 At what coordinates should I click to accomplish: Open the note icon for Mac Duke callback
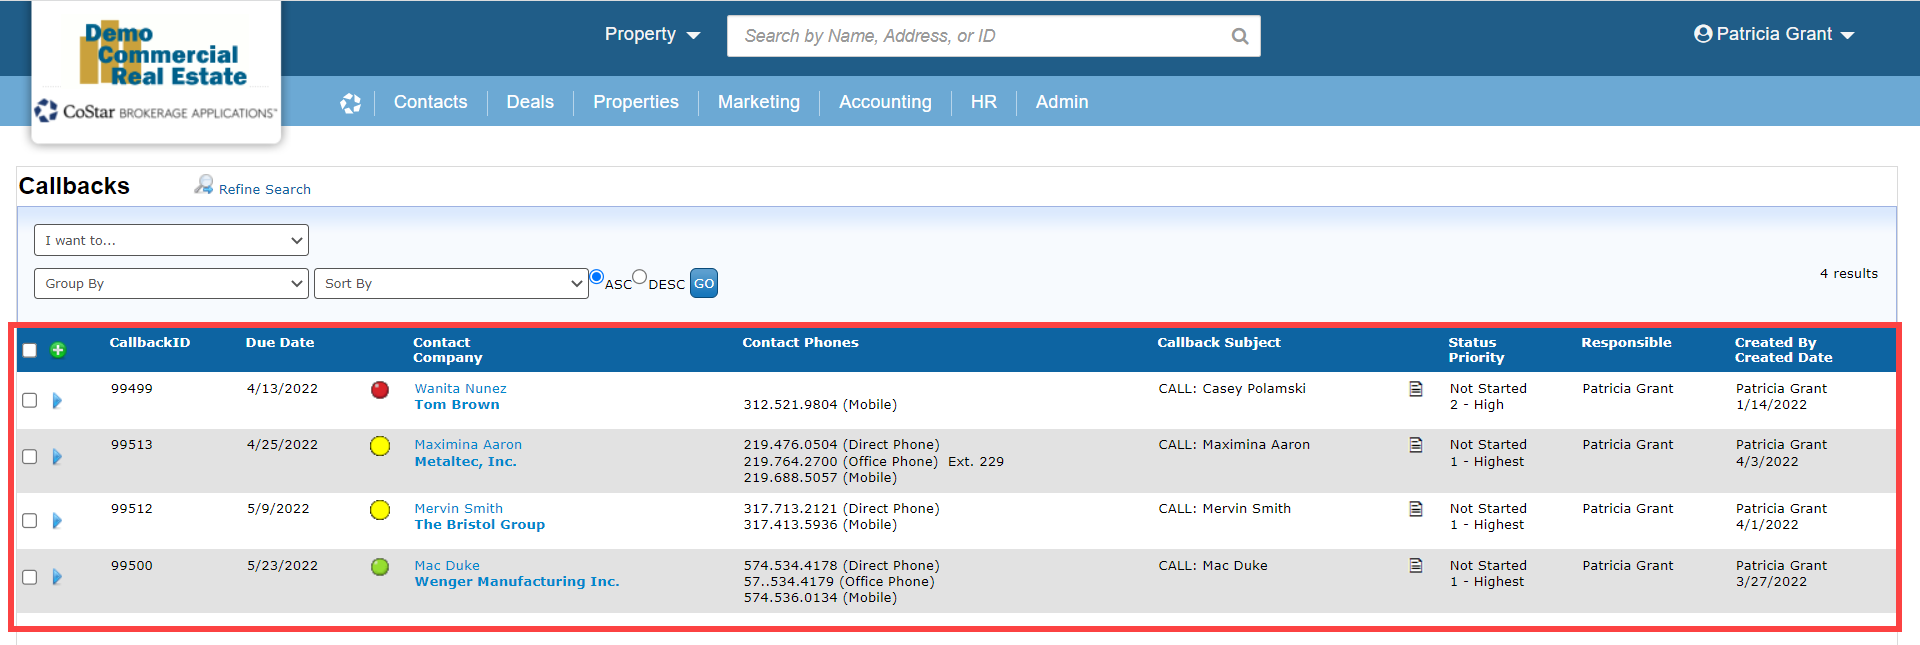point(1415,566)
